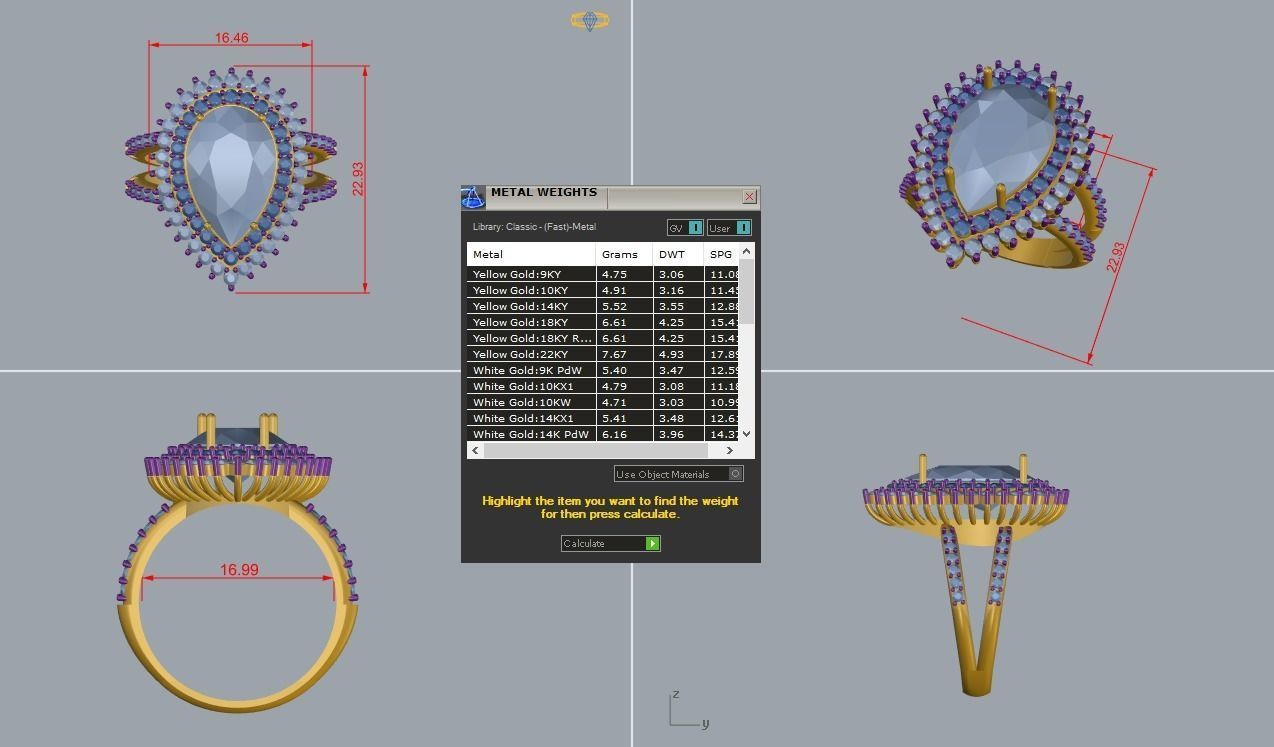
Task: Select the Yellow Gold:10KY row
Action: [x=603, y=290]
